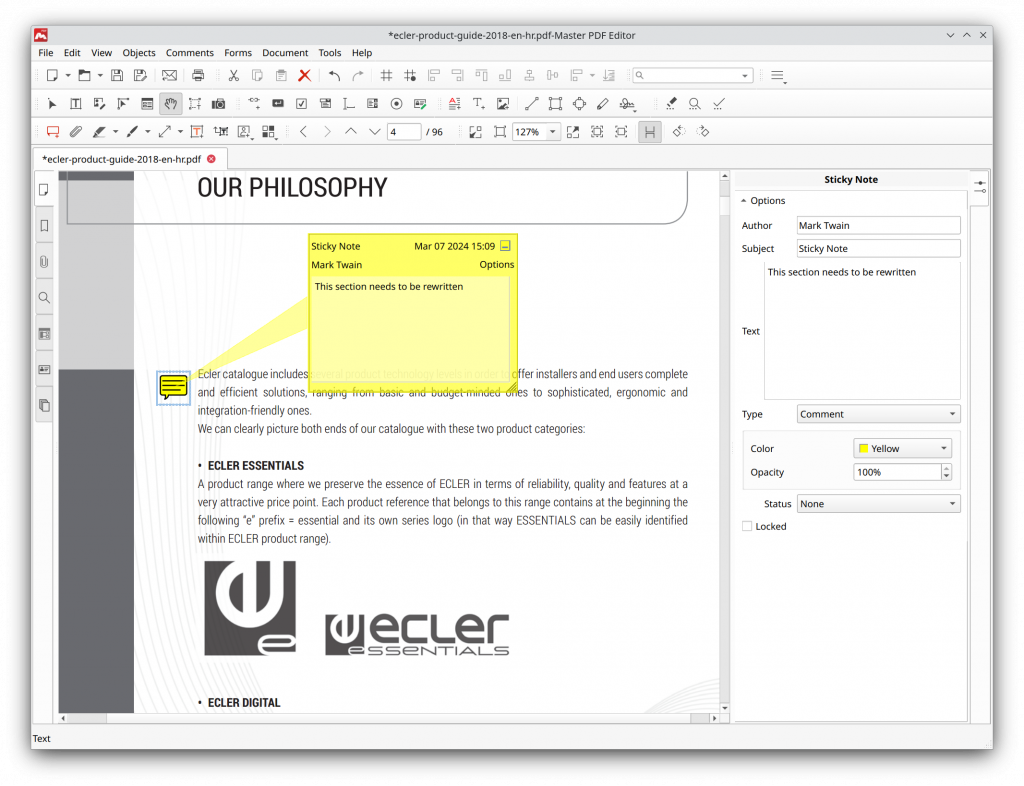Select the Sticky Note annotation tool

(53, 131)
